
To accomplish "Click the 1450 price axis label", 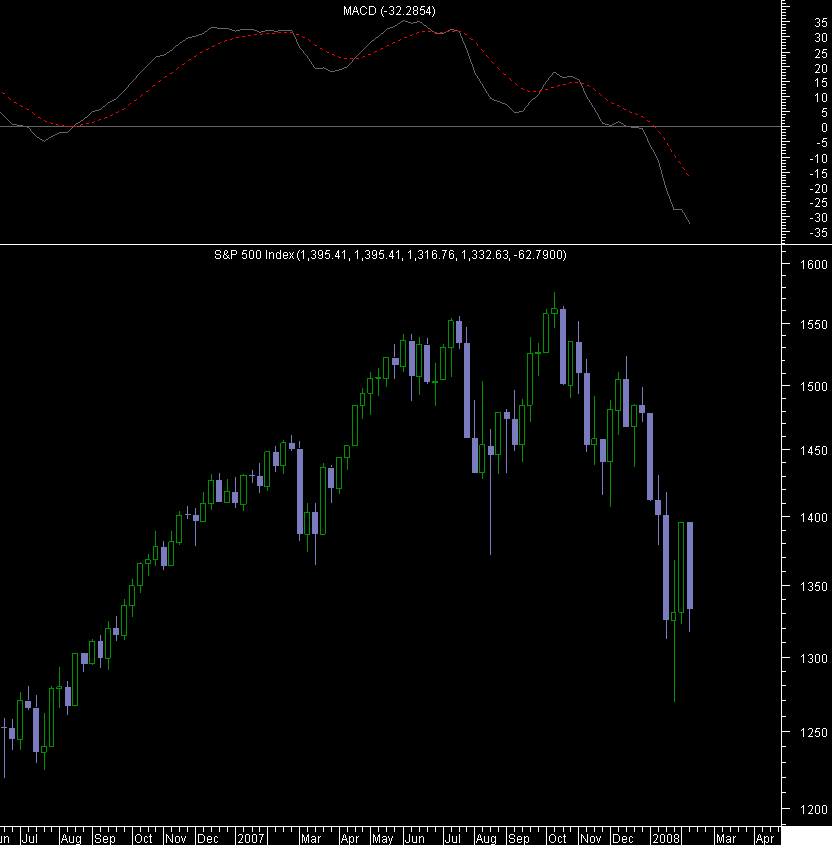I will pos(814,451).
